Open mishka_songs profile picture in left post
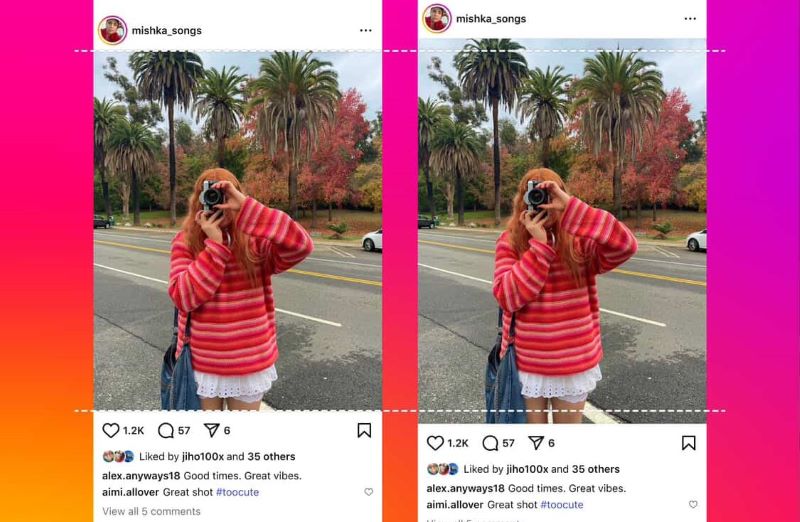 (x=113, y=31)
